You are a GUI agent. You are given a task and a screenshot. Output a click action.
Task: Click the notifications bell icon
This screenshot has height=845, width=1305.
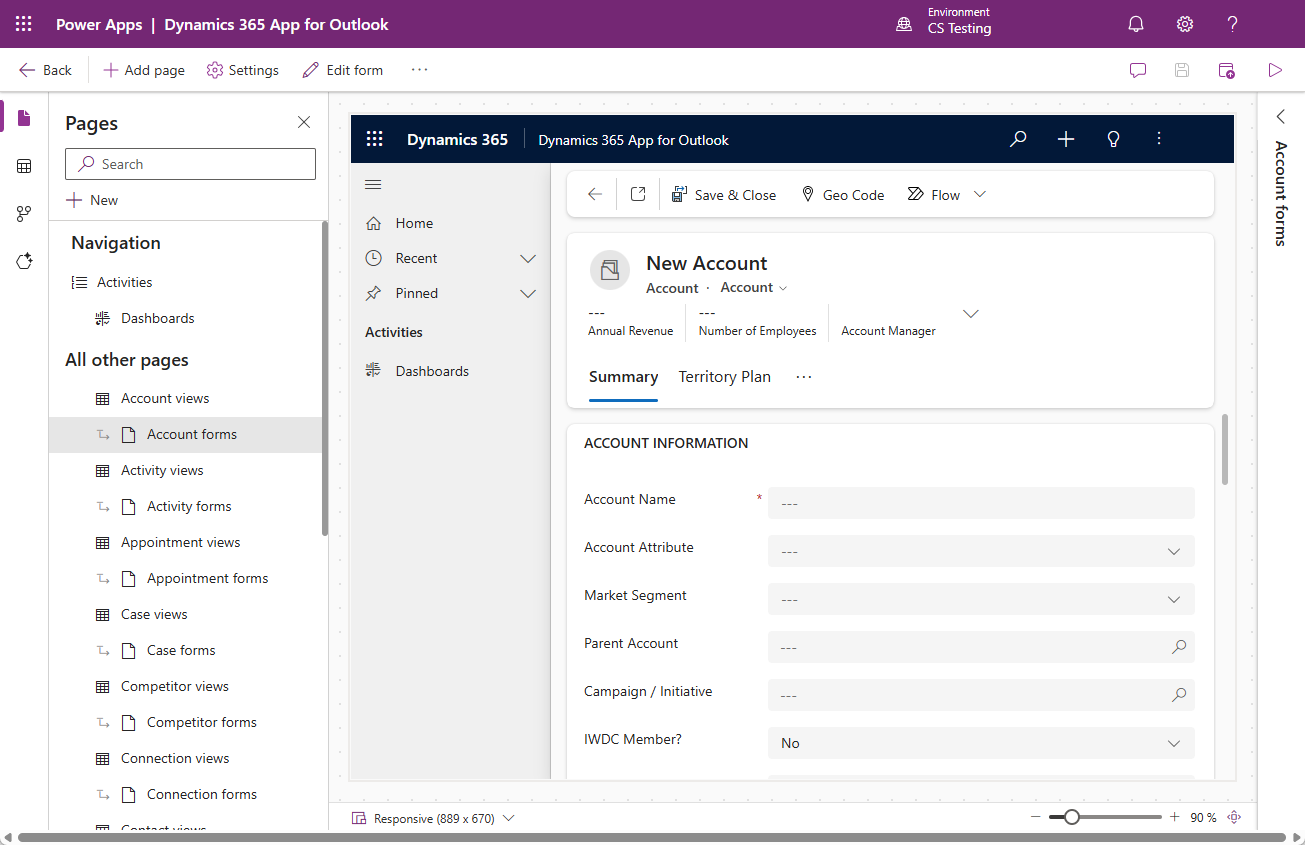pos(1136,24)
